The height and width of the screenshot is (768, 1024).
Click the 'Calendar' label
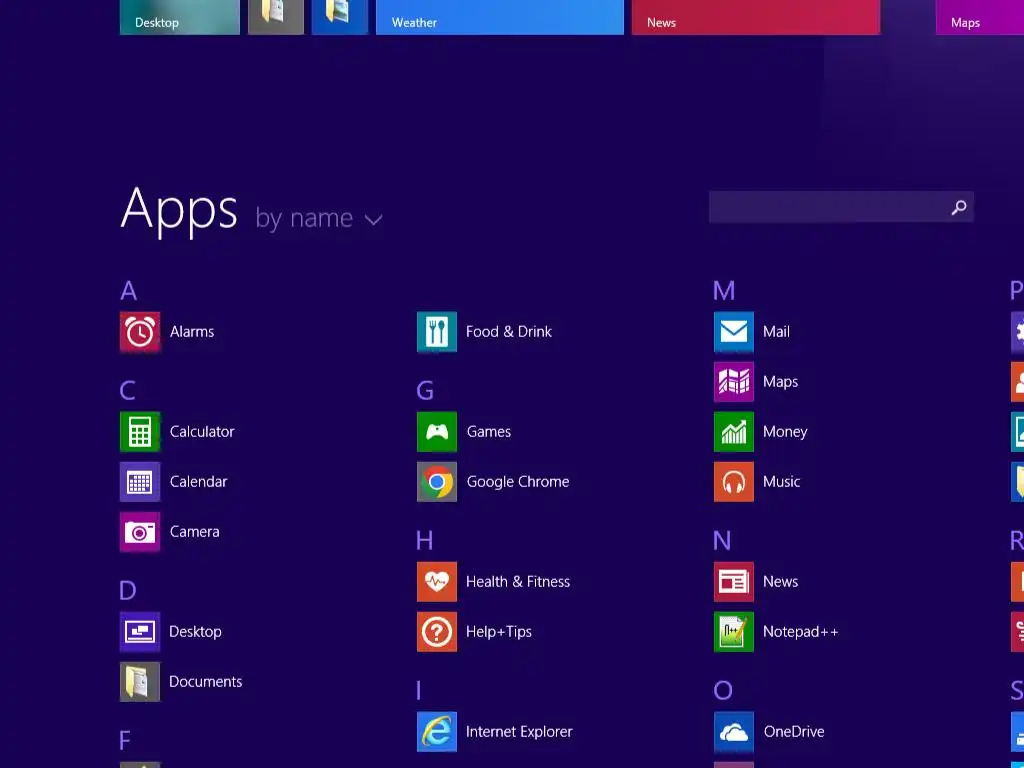(199, 482)
